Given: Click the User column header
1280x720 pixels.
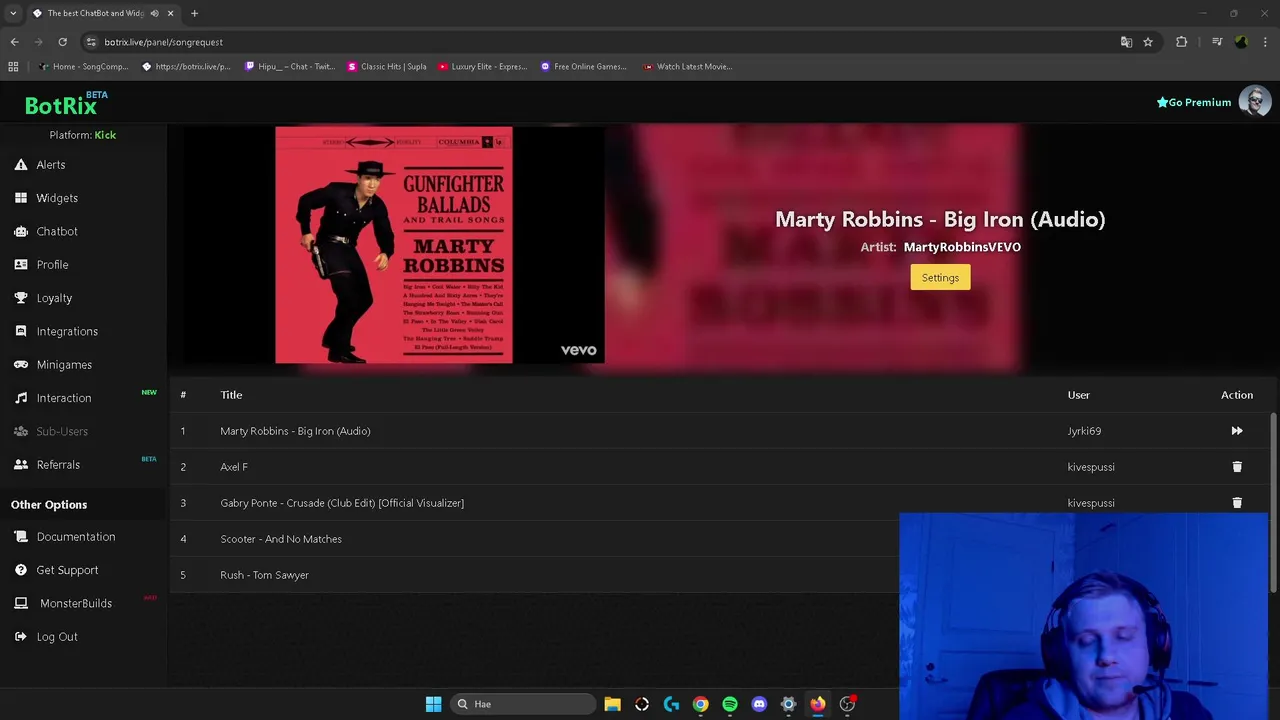Looking at the screenshot, I should point(1078,395).
